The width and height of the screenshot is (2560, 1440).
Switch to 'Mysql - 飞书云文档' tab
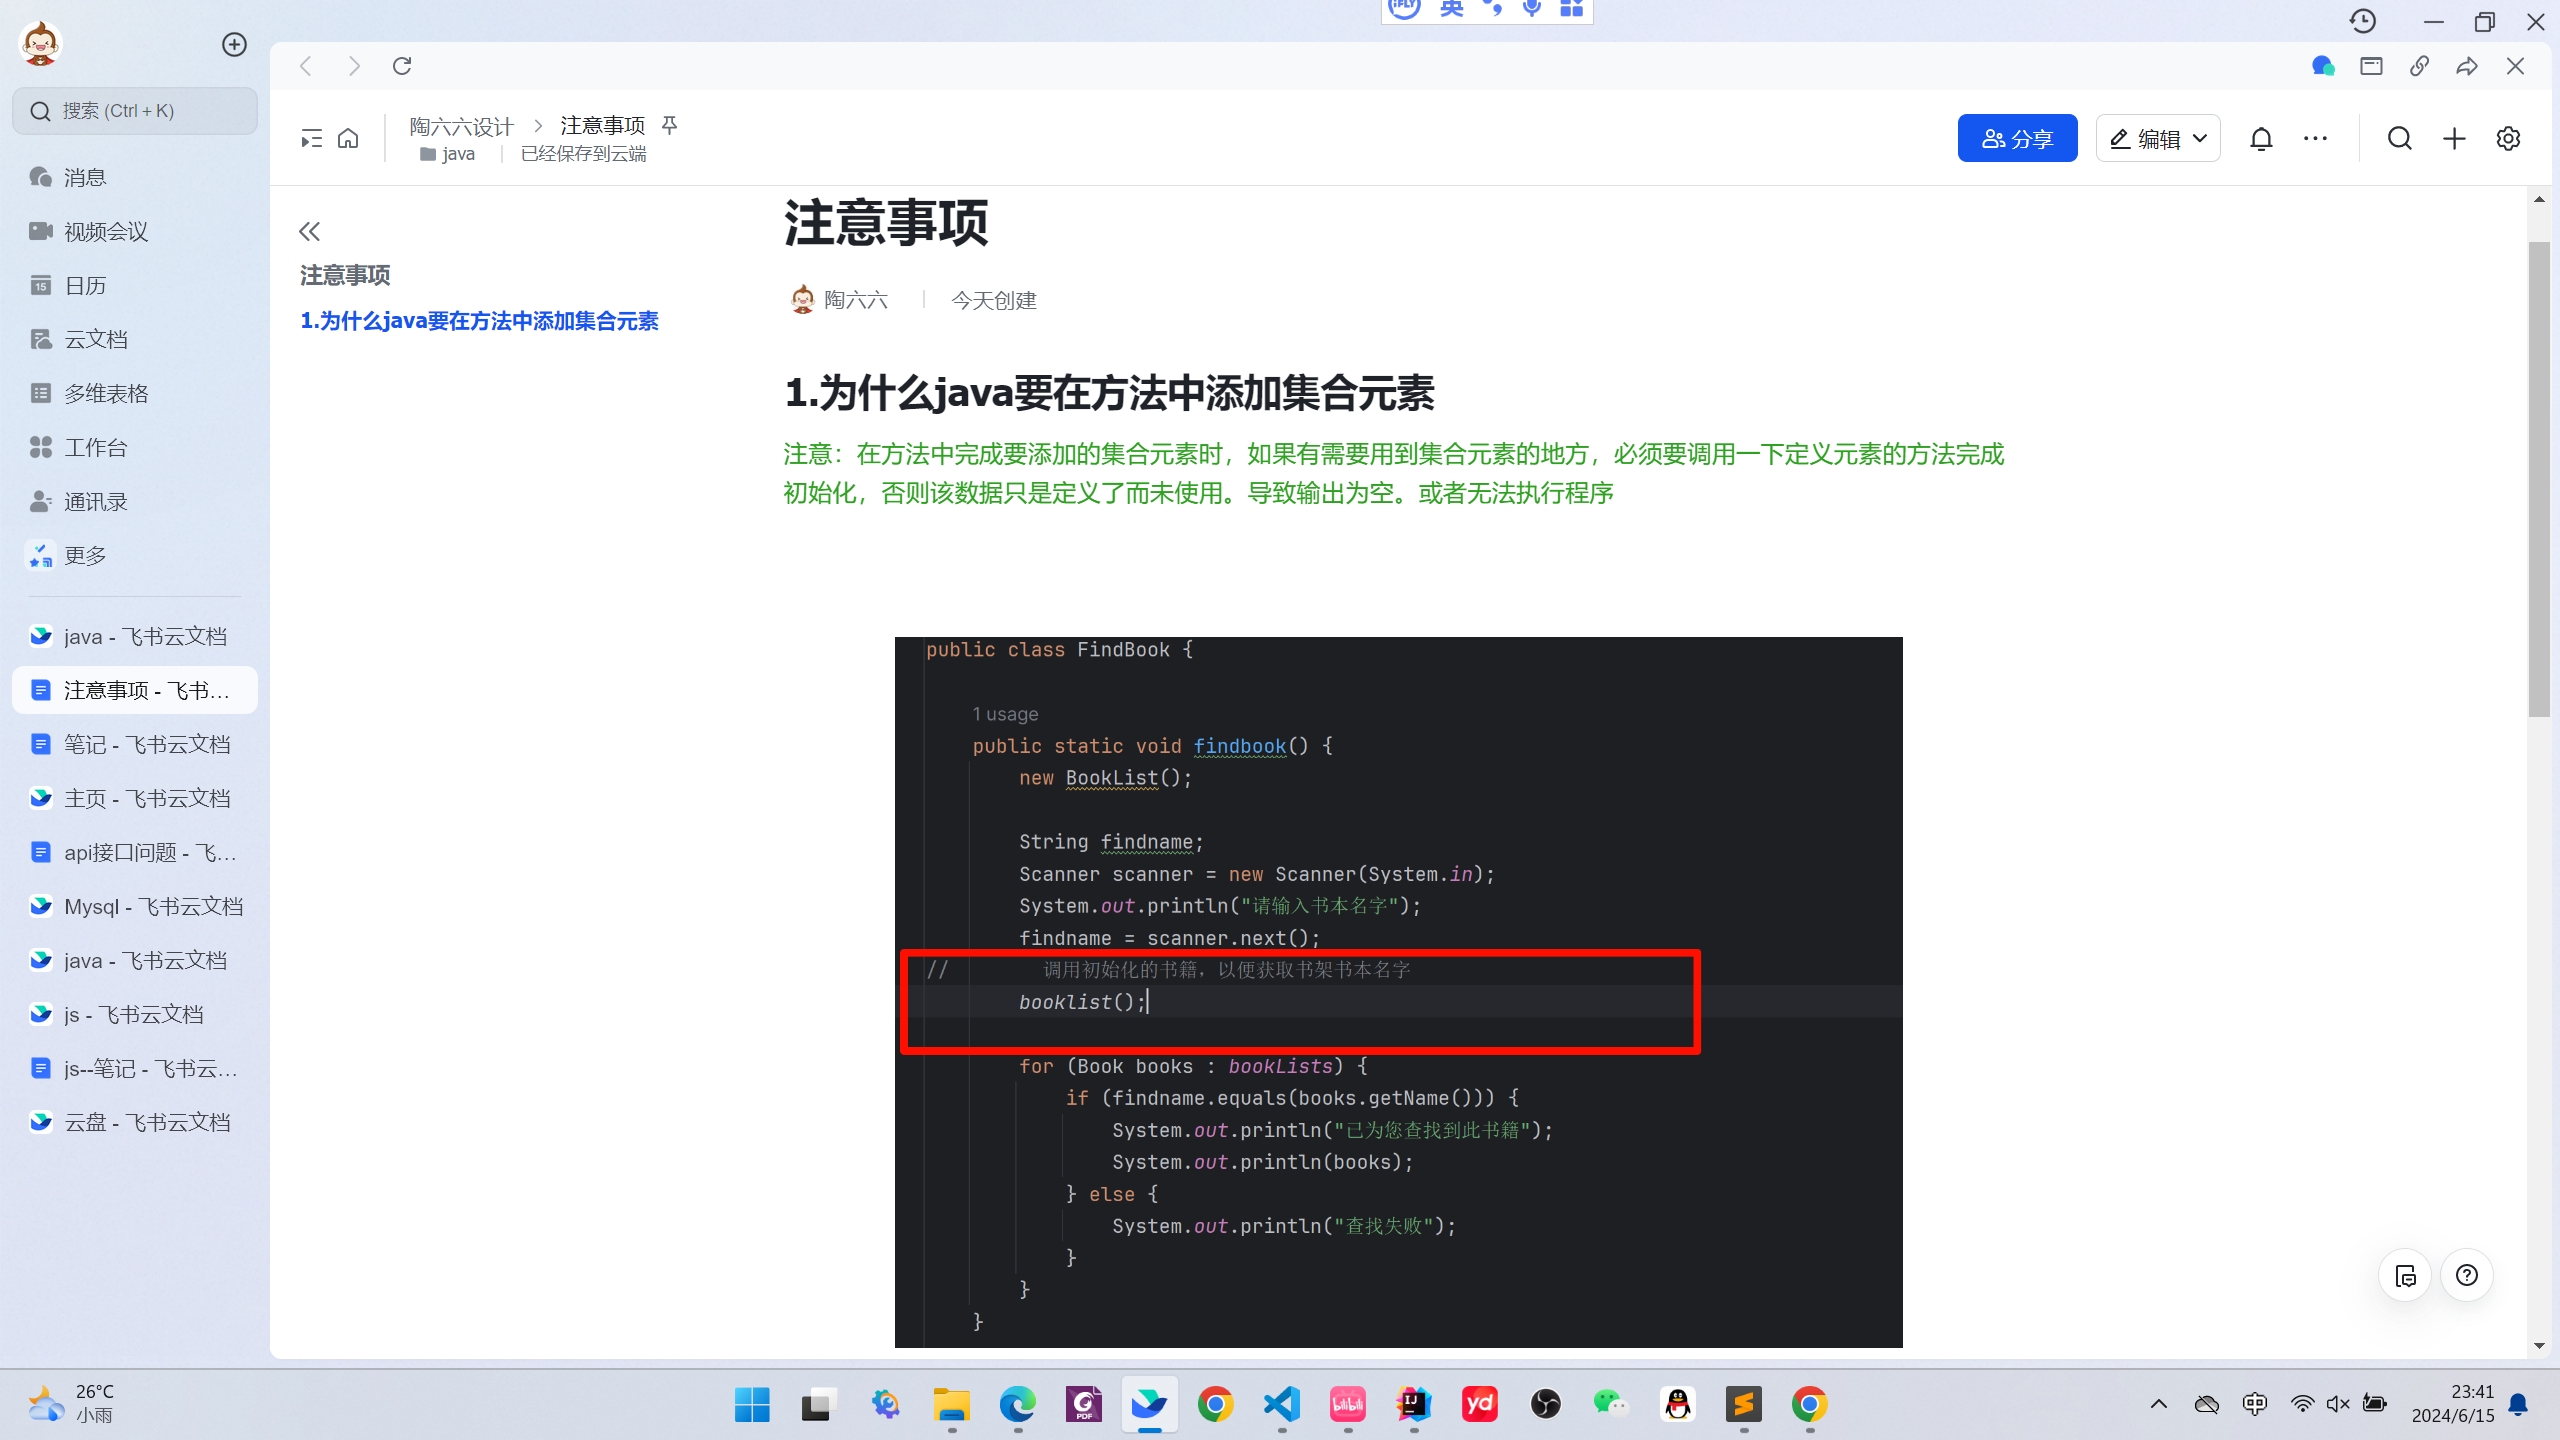[135, 906]
